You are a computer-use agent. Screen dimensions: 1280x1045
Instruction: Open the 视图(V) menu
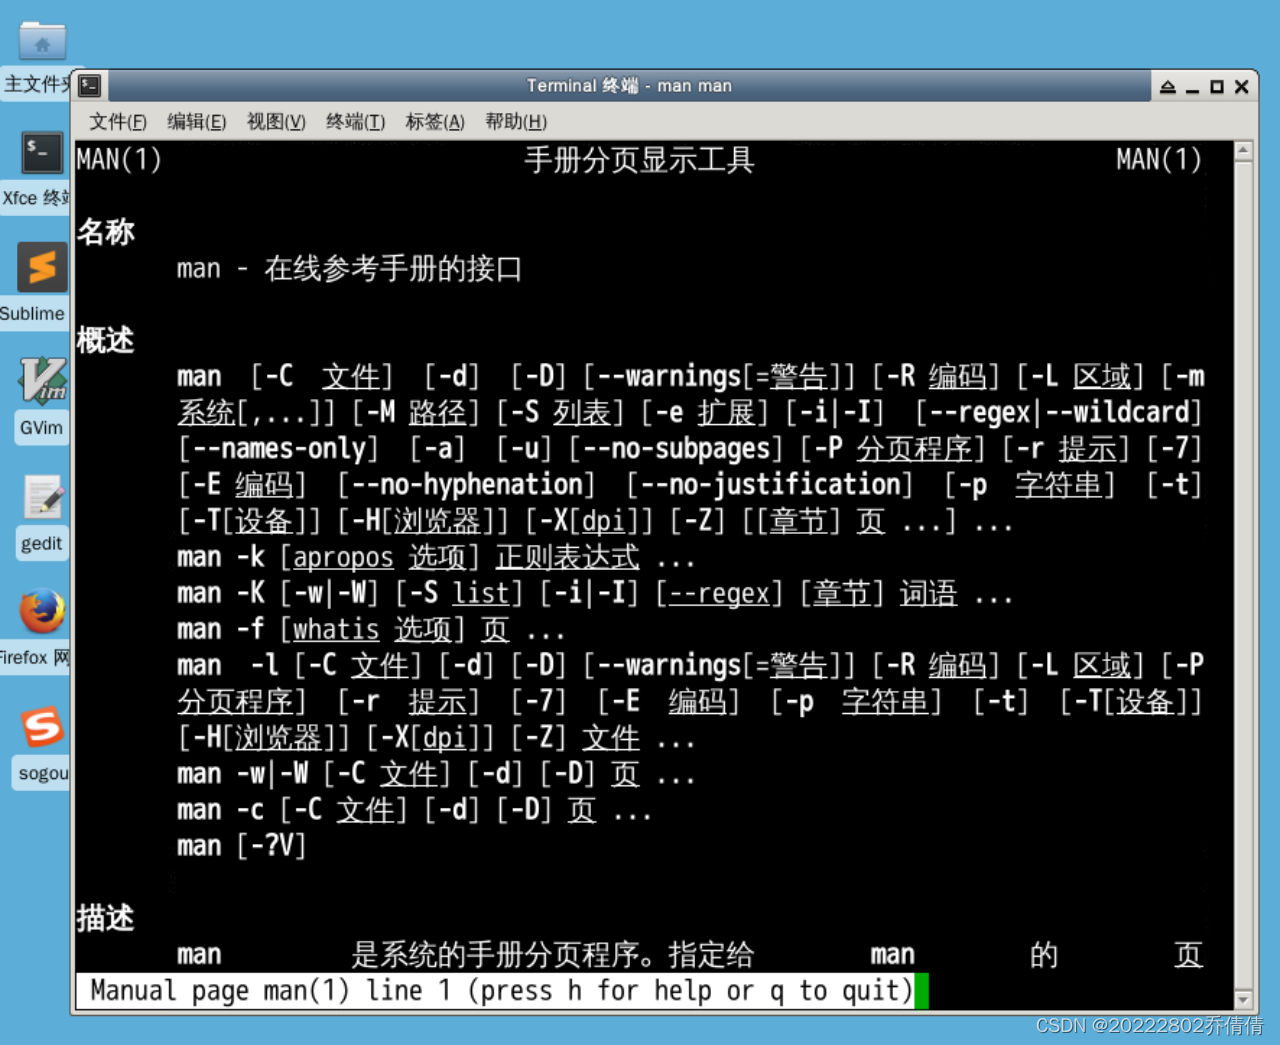(x=276, y=122)
